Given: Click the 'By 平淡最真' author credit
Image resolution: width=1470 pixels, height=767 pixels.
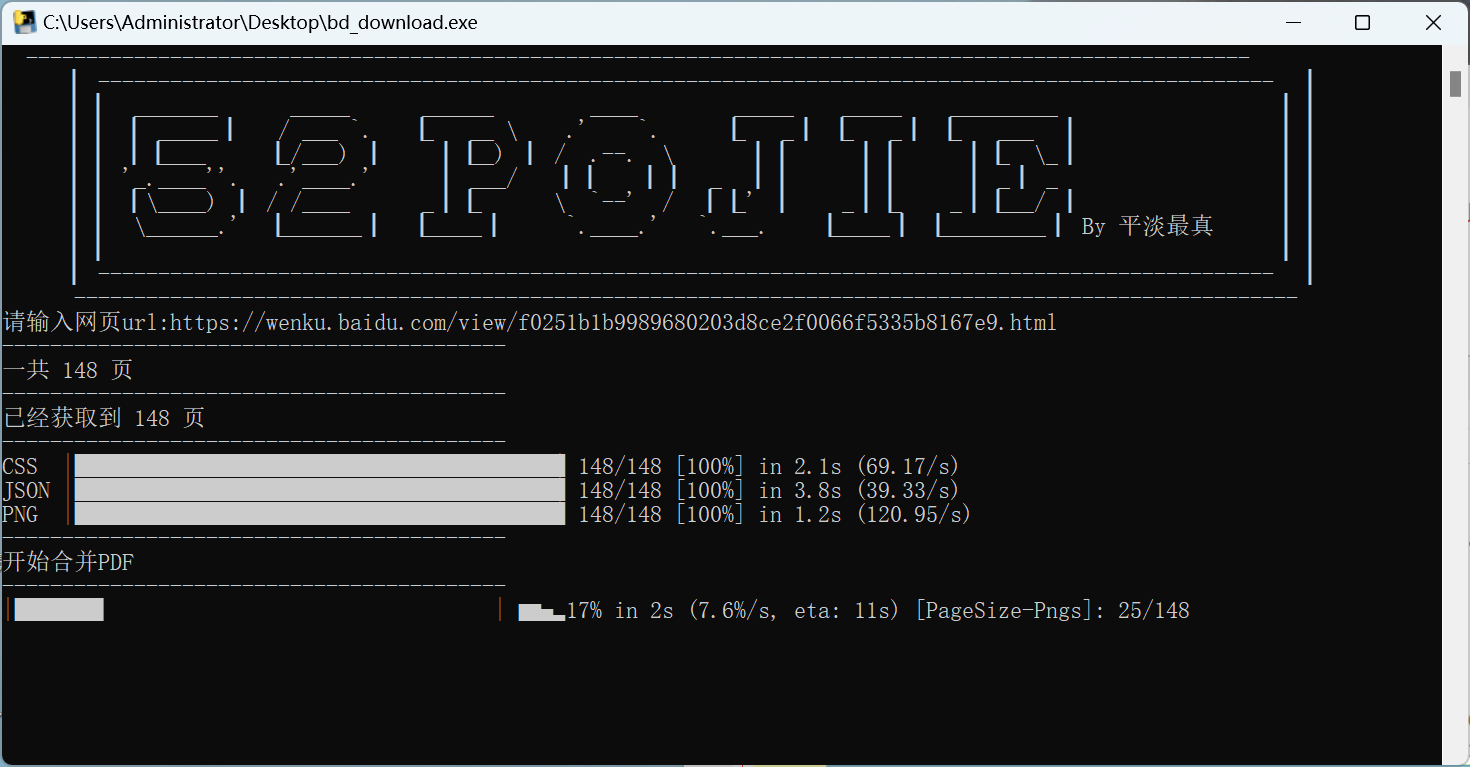Looking at the screenshot, I should (x=1147, y=227).
